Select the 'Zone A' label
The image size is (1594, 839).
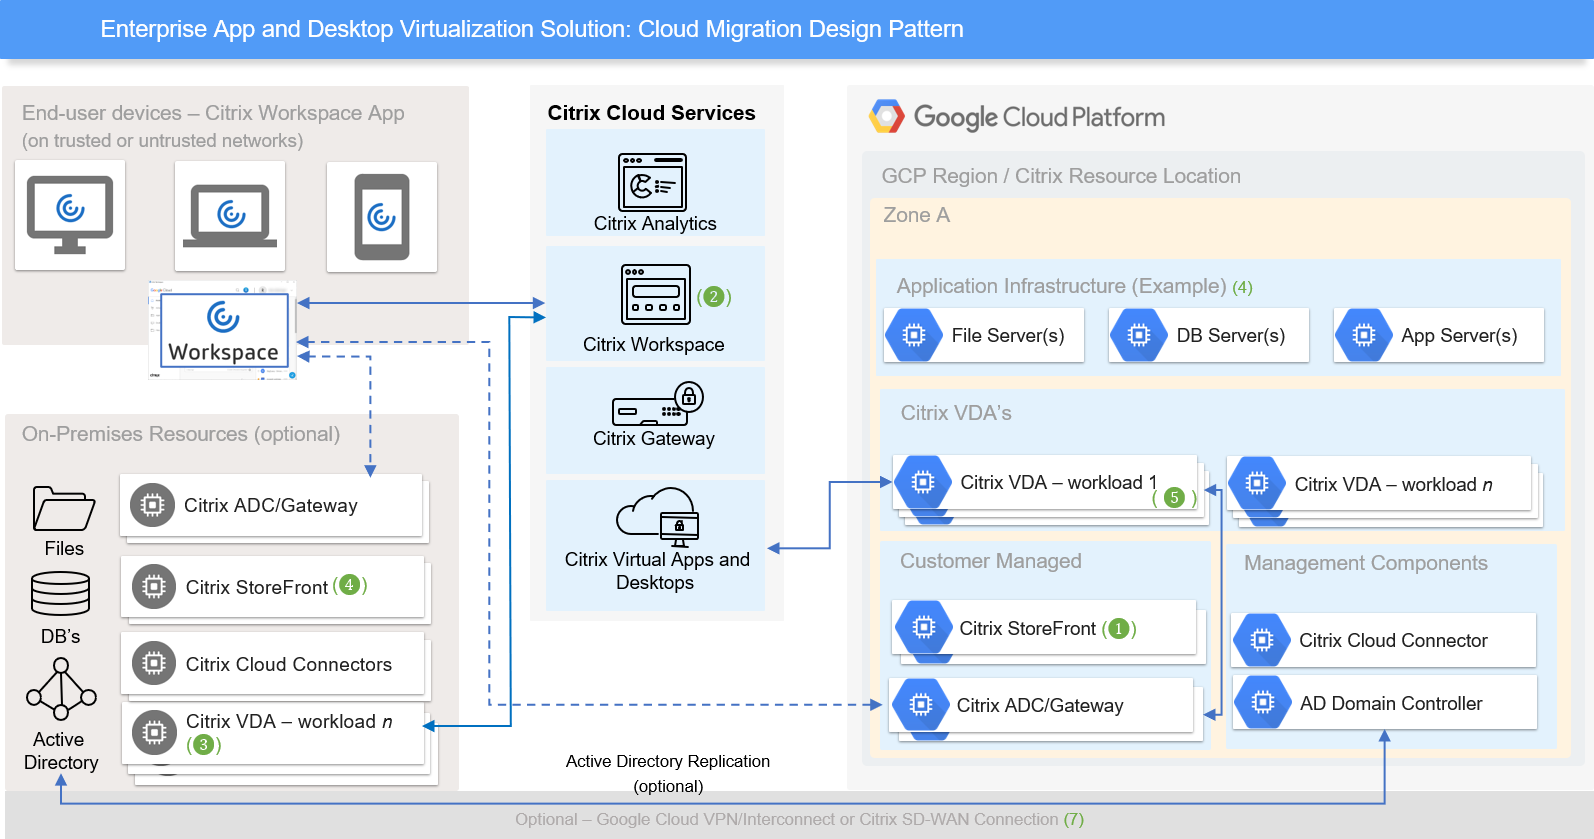(x=916, y=215)
